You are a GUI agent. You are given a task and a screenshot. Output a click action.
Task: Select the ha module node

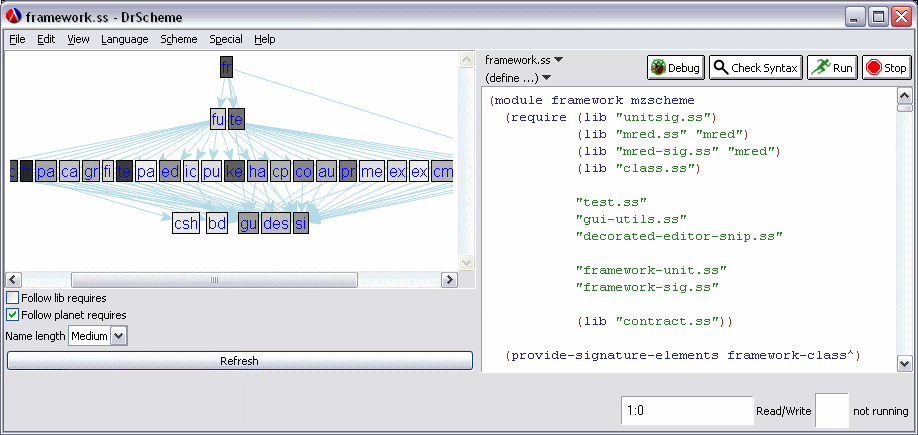tap(257, 172)
